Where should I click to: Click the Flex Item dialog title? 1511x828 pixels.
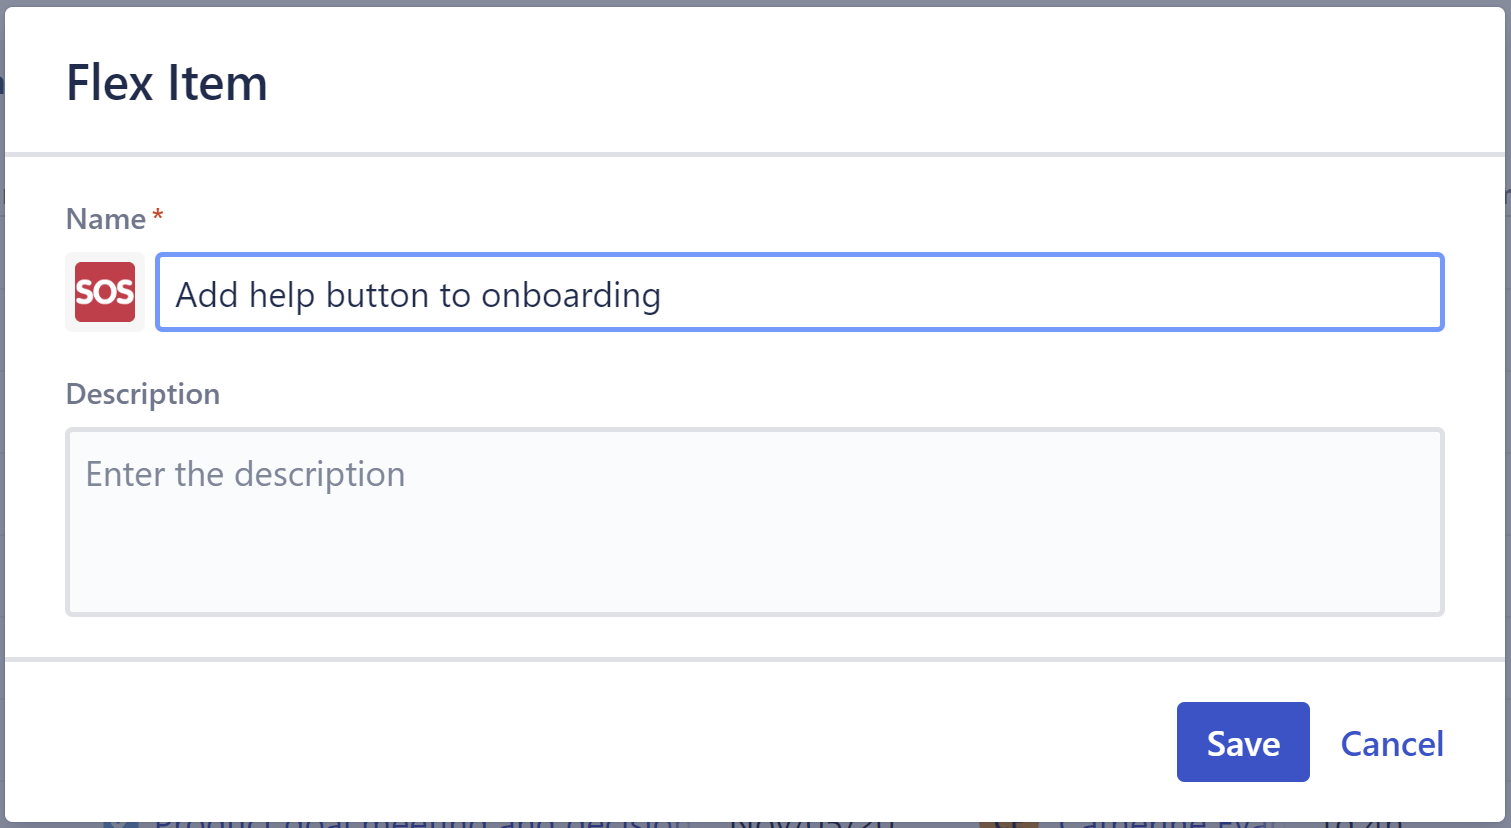tap(167, 83)
